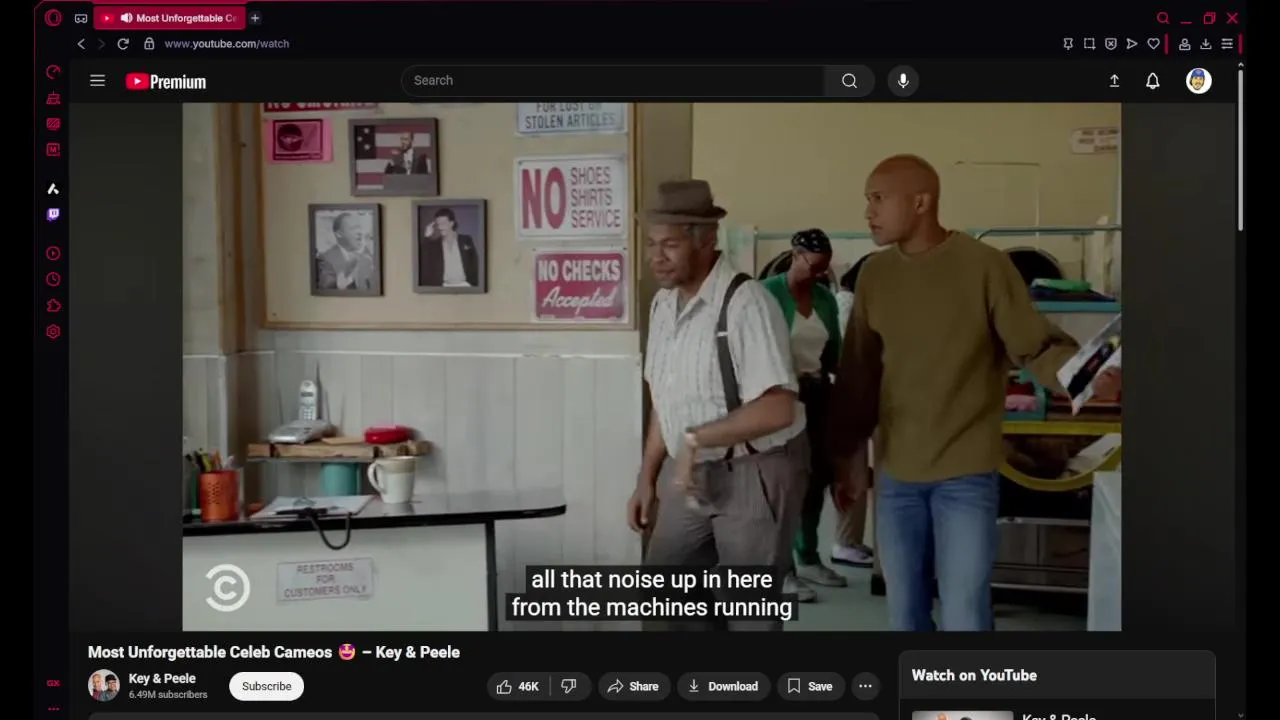Open the Opera main menu logo
Image resolution: width=1280 pixels, height=720 pixels.
click(53, 18)
